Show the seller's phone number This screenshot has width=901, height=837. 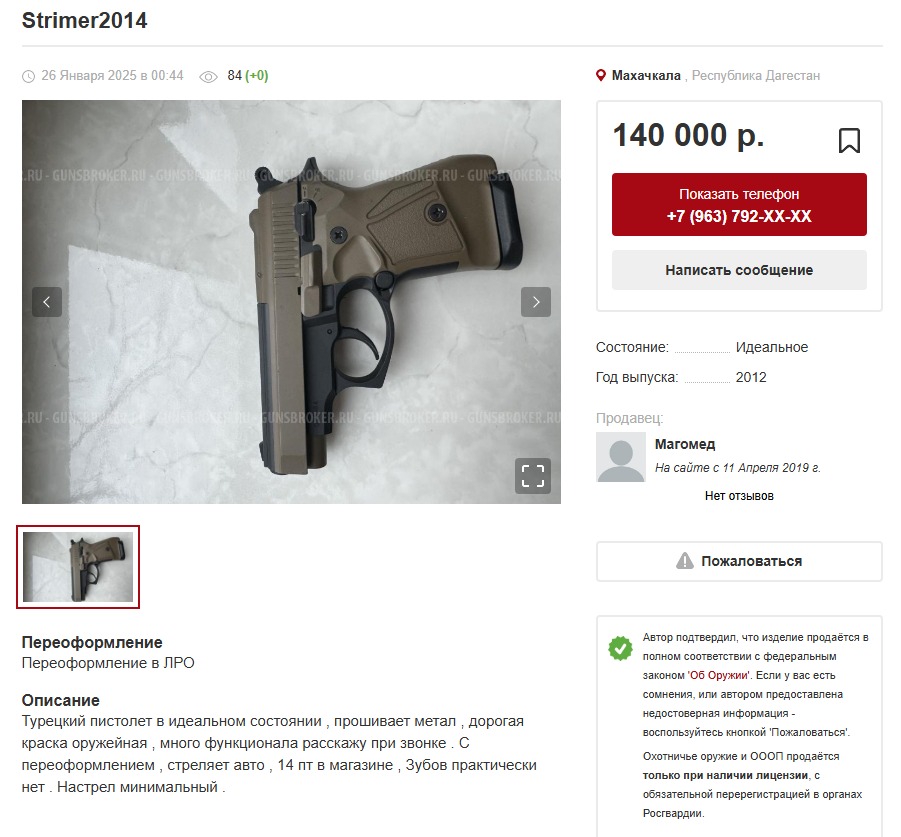(x=739, y=205)
